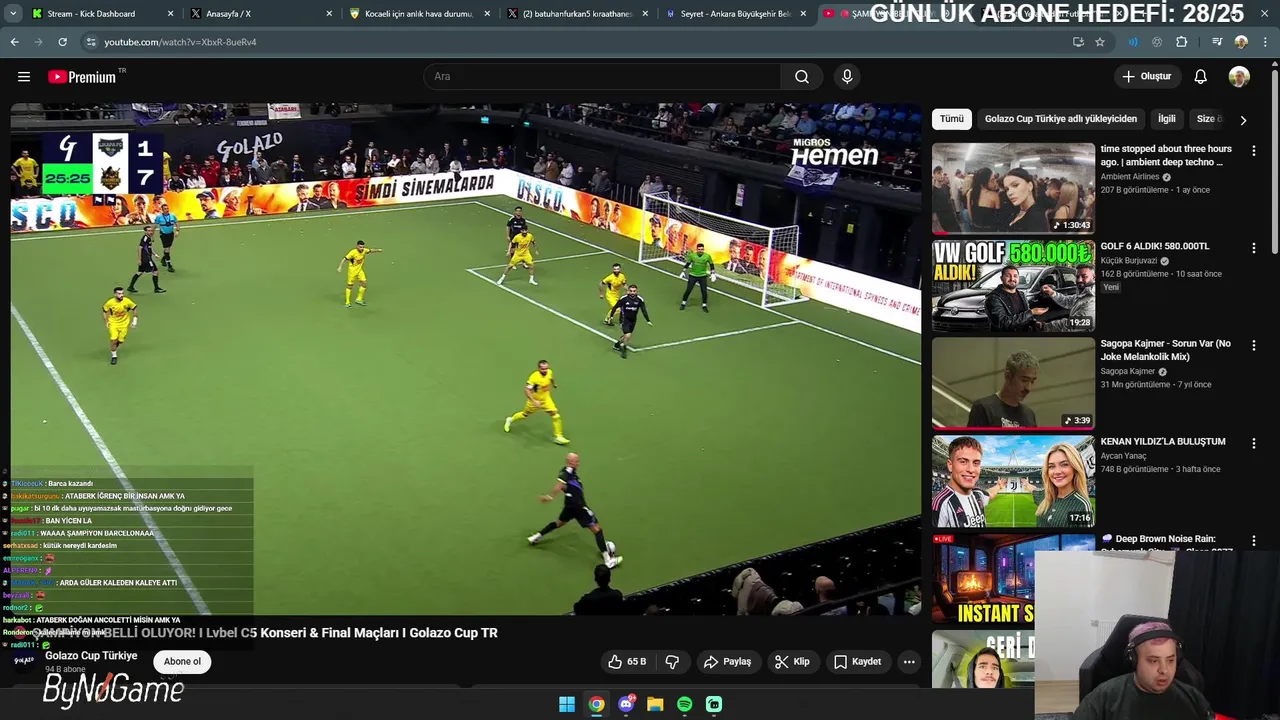Open the YouTube account avatar menu
This screenshot has height=720, width=1280.
click(1239, 77)
